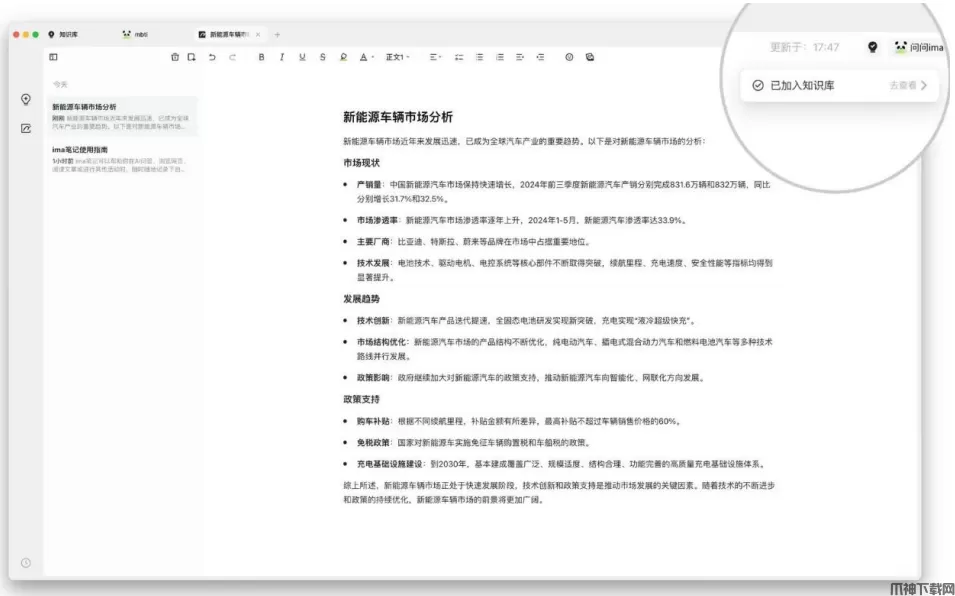
Task: Open the 新能源车辆市场分析 note in the list
Action: point(121,116)
